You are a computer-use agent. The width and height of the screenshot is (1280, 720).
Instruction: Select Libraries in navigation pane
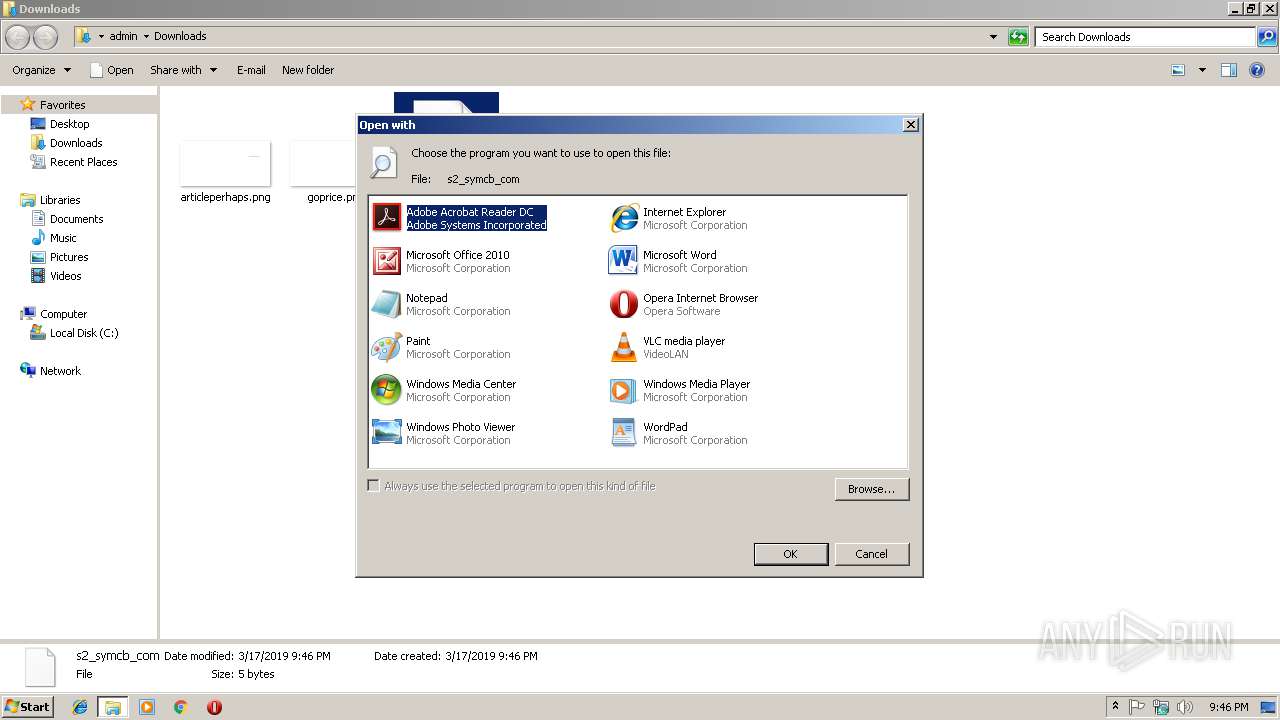59,200
